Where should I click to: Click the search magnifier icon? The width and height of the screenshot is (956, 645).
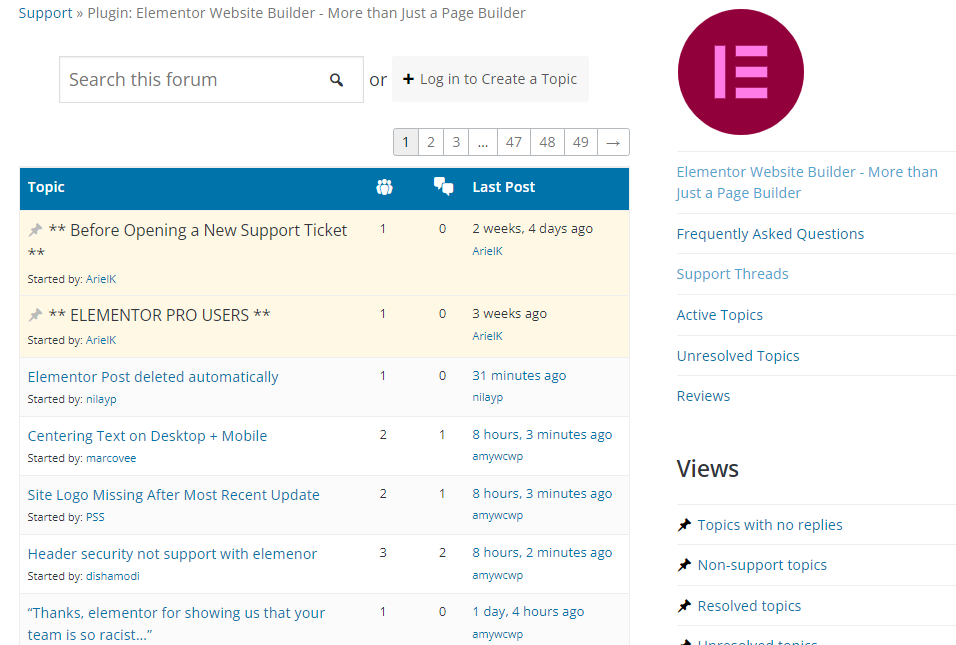point(337,80)
